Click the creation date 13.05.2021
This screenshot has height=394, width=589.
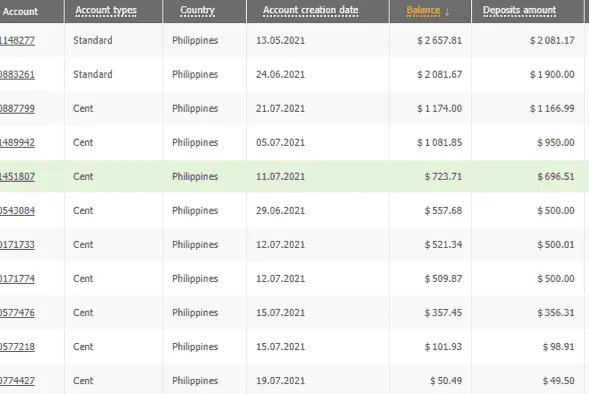280,41
